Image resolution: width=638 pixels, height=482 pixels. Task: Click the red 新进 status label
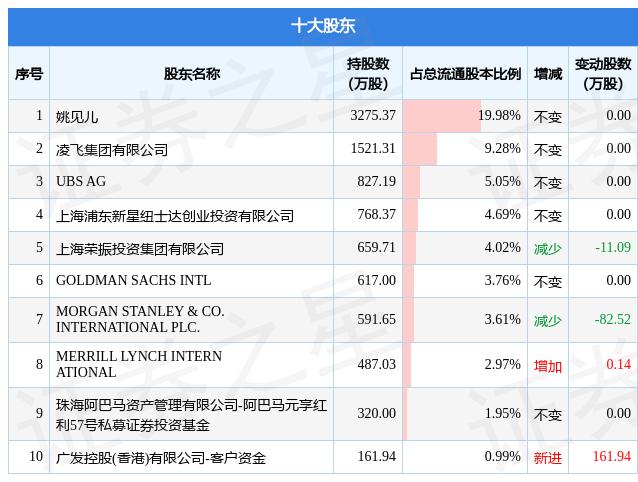pos(548,458)
